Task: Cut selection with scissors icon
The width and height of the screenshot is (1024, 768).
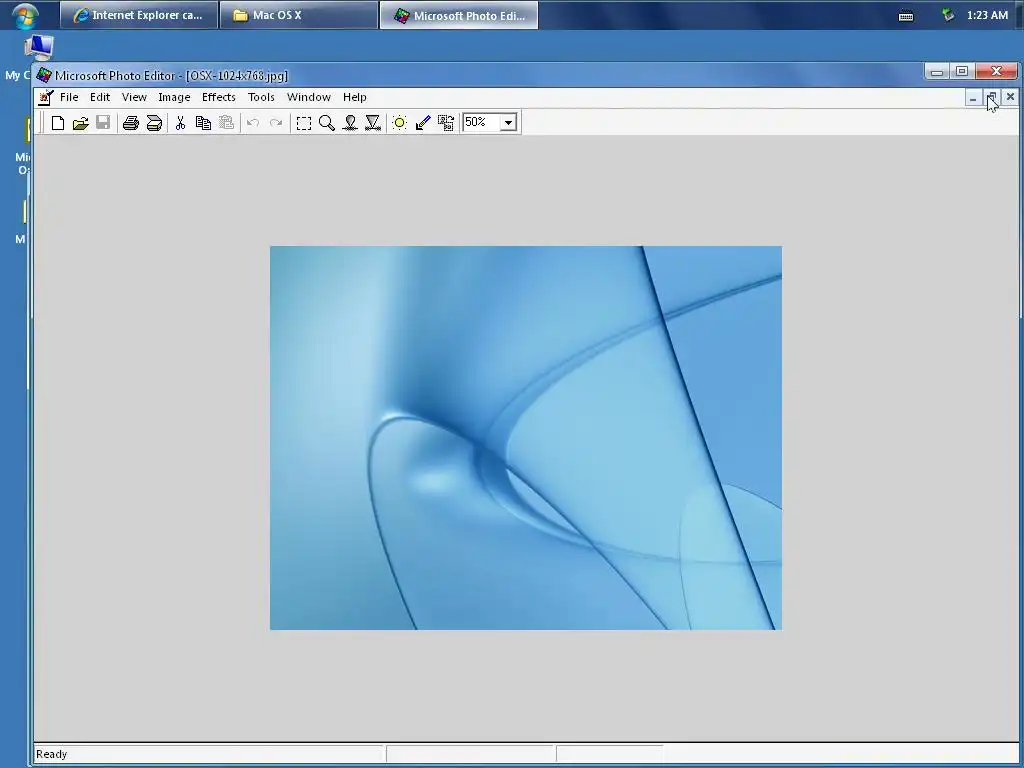Action: [x=180, y=123]
